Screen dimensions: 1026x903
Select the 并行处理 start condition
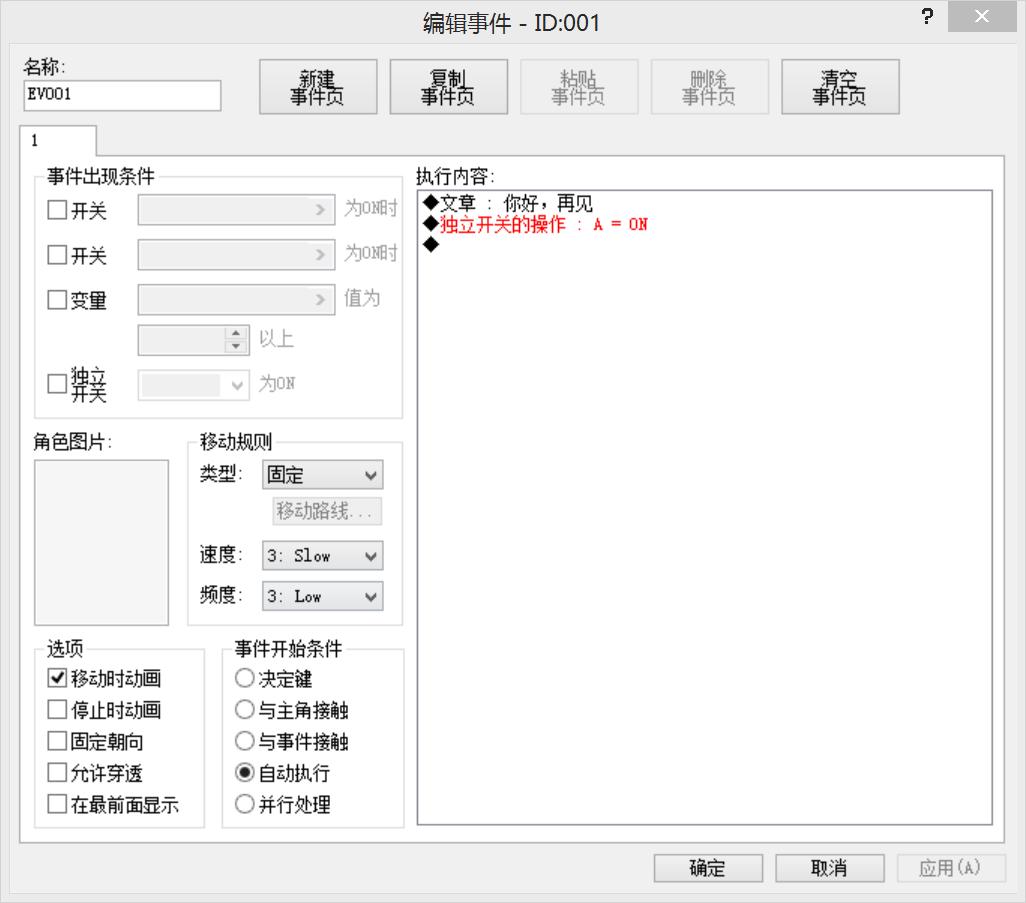tap(244, 804)
